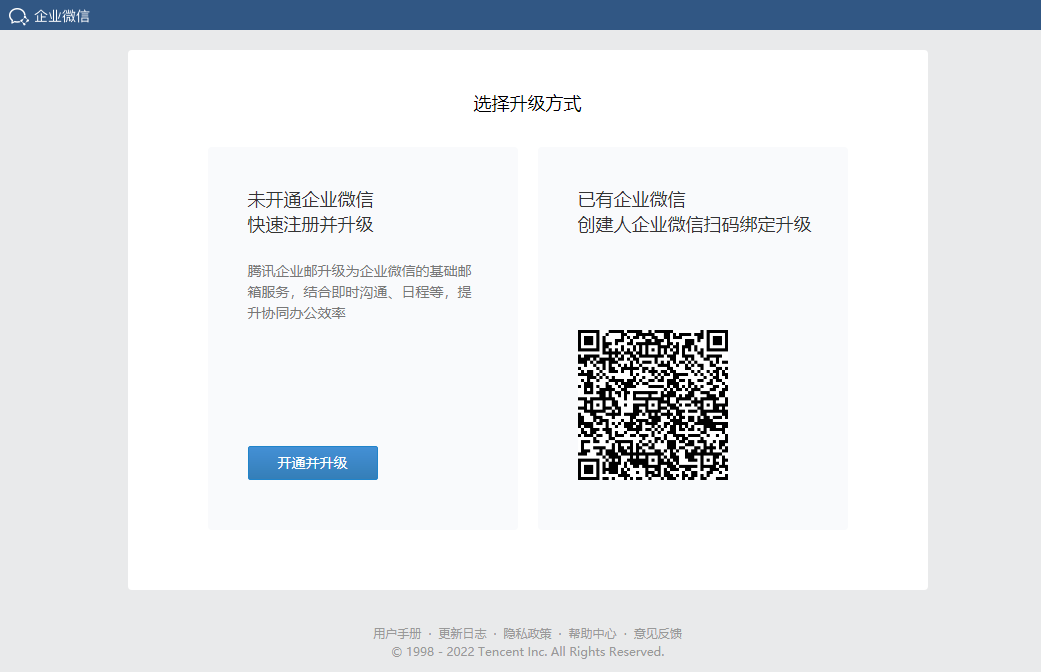1041x672 pixels.
Task: Click the 已有企业微信 heading line
Action: [x=631, y=199]
